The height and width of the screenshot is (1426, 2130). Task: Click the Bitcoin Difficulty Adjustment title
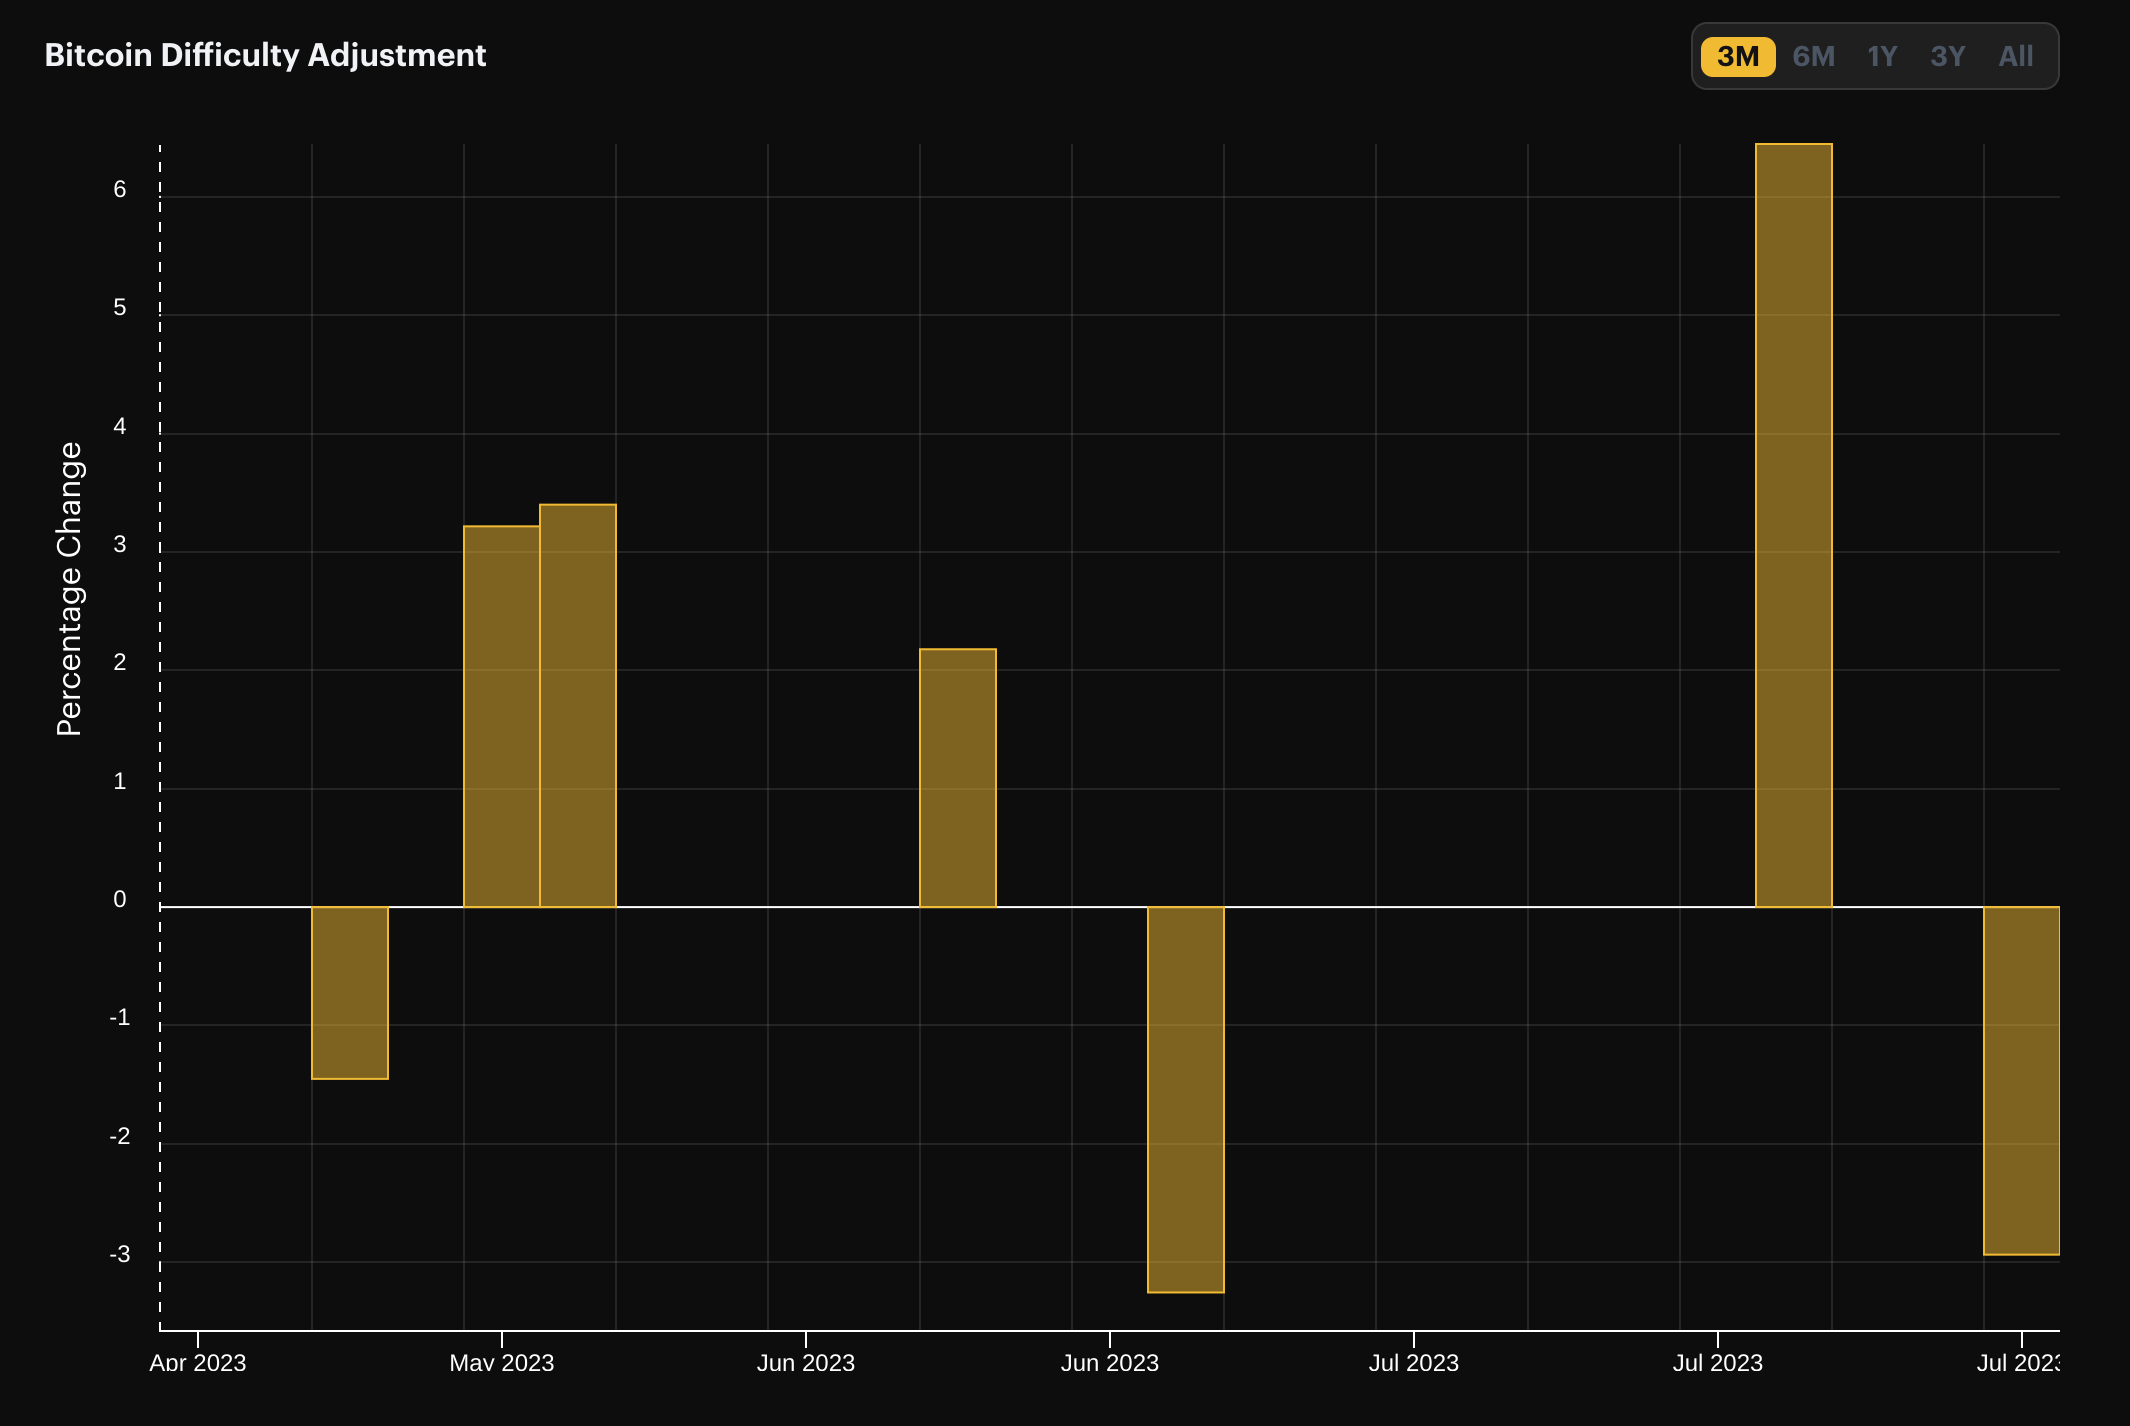pyautogui.click(x=265, y=55)
